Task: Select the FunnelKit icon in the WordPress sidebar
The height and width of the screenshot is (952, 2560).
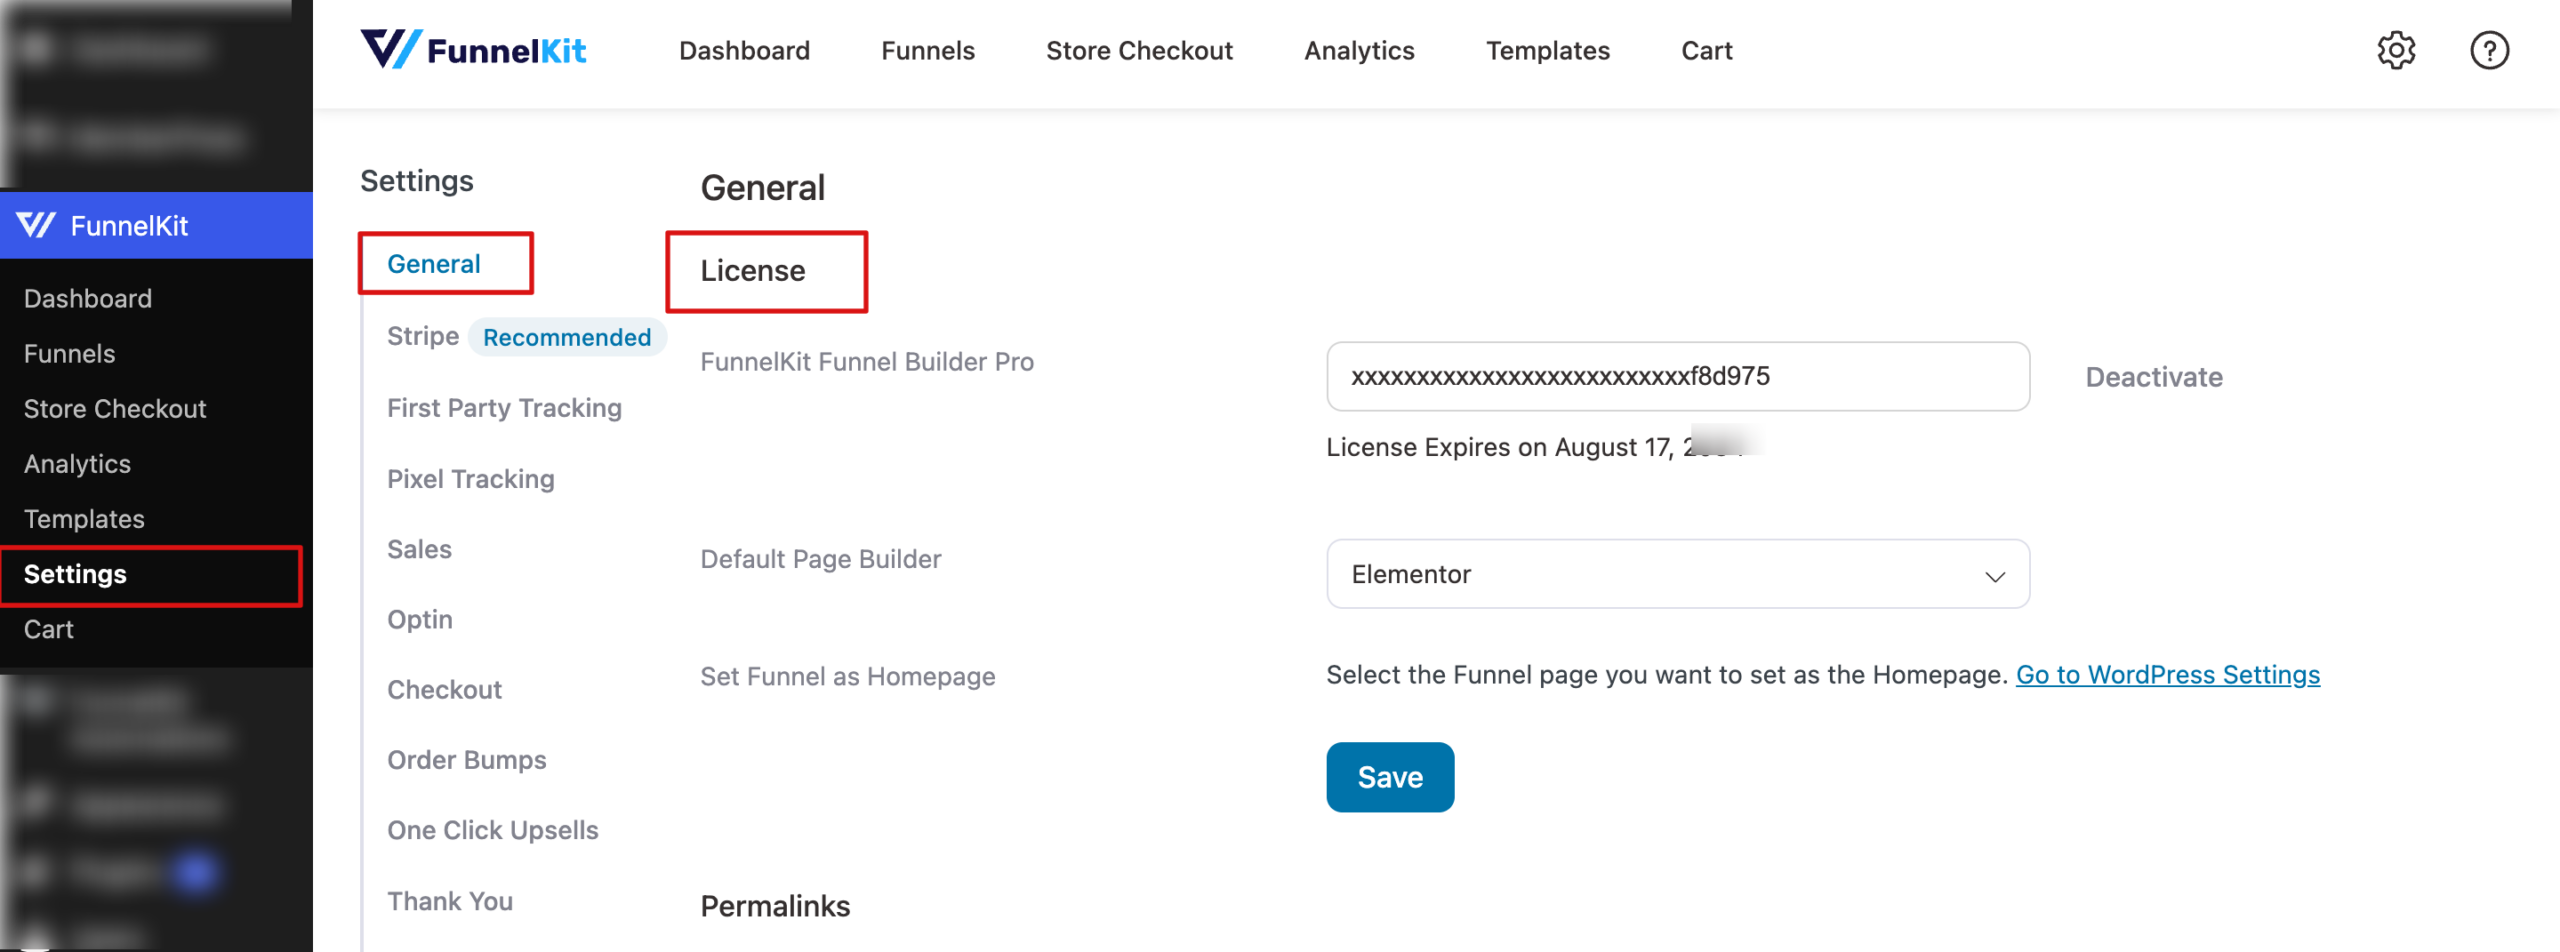Action: tap(36, 225)
